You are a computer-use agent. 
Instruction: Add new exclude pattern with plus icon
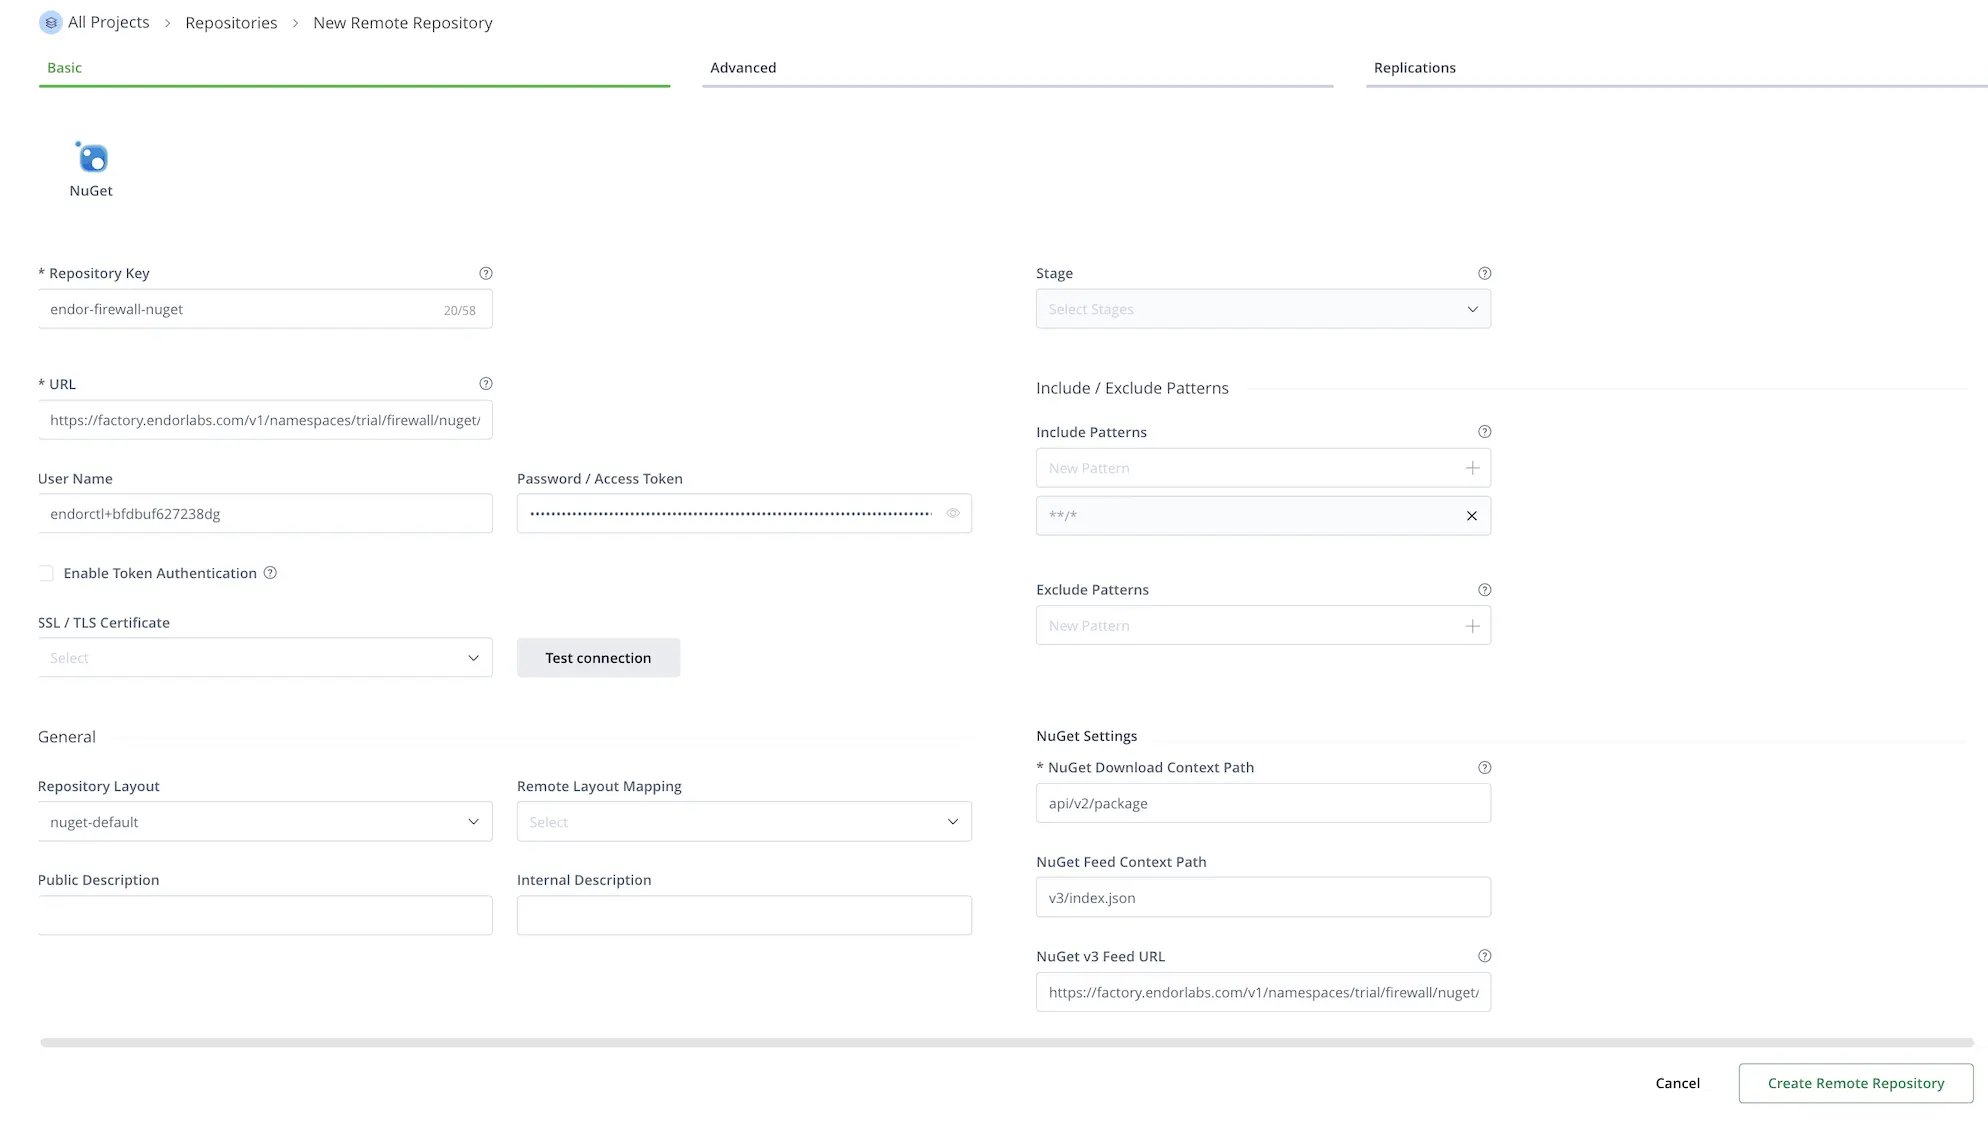(1472, 626)
